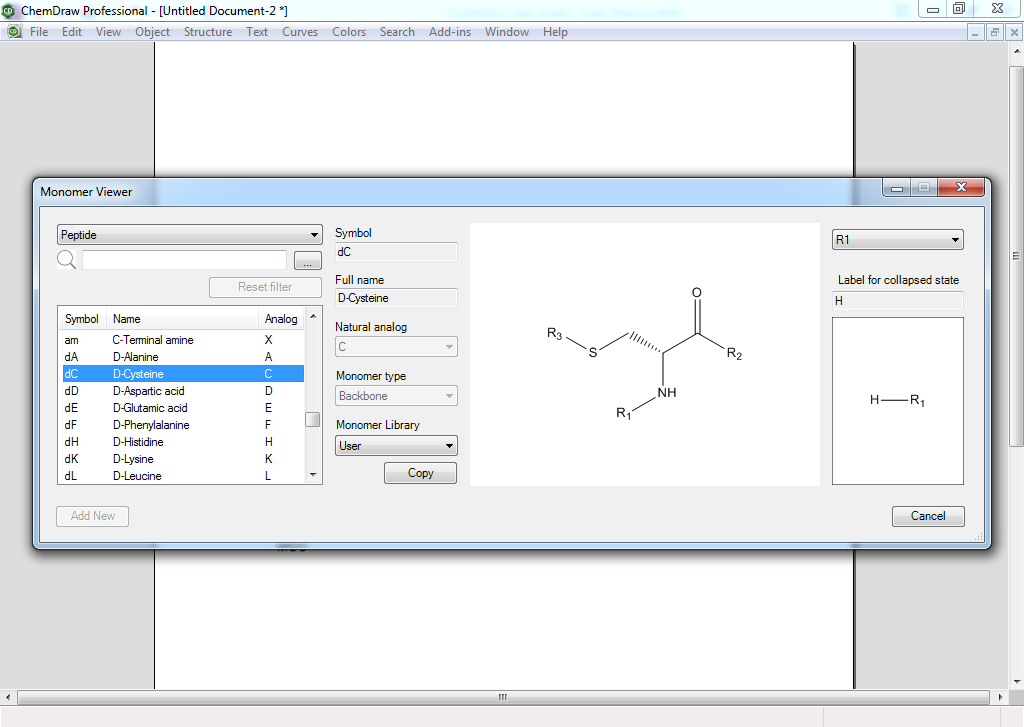The height and width of the screenshot is (727, 1024).
Task: Select the C-Terminal amine row
Action: coord(183,340)
